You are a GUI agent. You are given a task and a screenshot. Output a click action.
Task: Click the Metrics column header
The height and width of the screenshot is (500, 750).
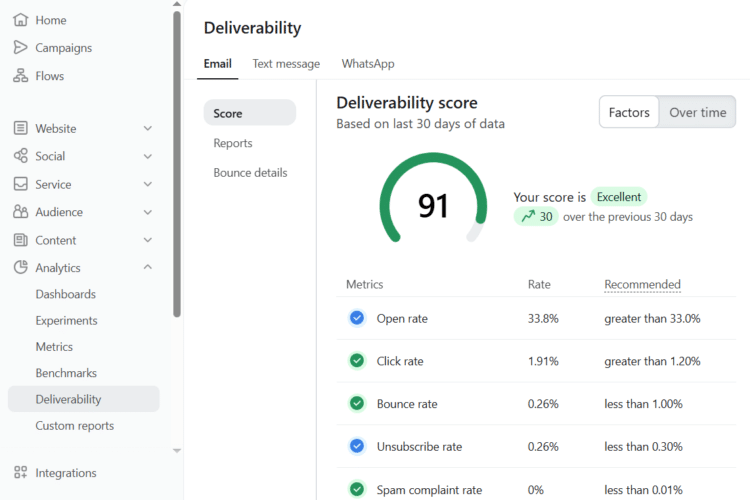point(364,284)
